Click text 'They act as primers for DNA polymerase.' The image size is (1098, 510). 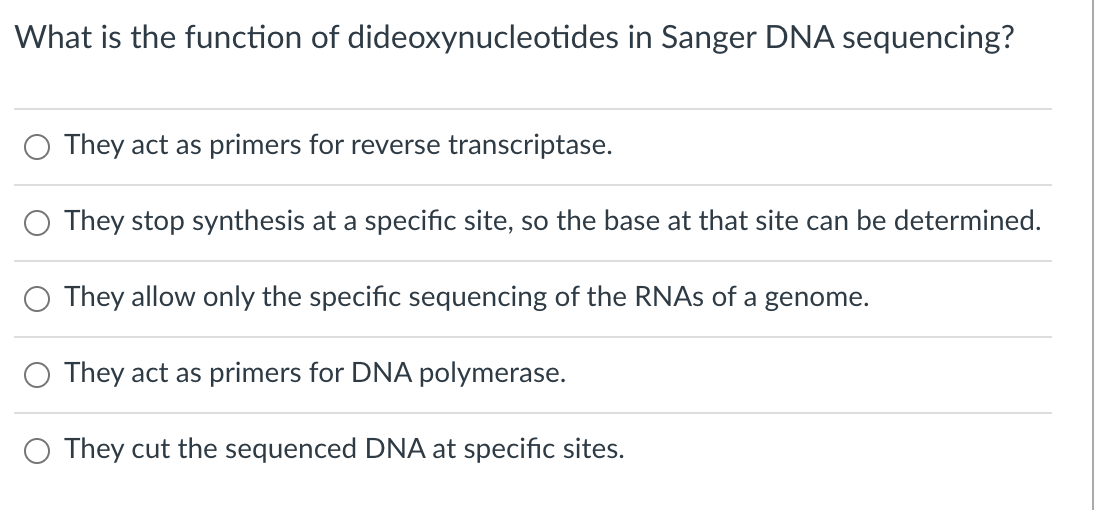coord(315,373)
